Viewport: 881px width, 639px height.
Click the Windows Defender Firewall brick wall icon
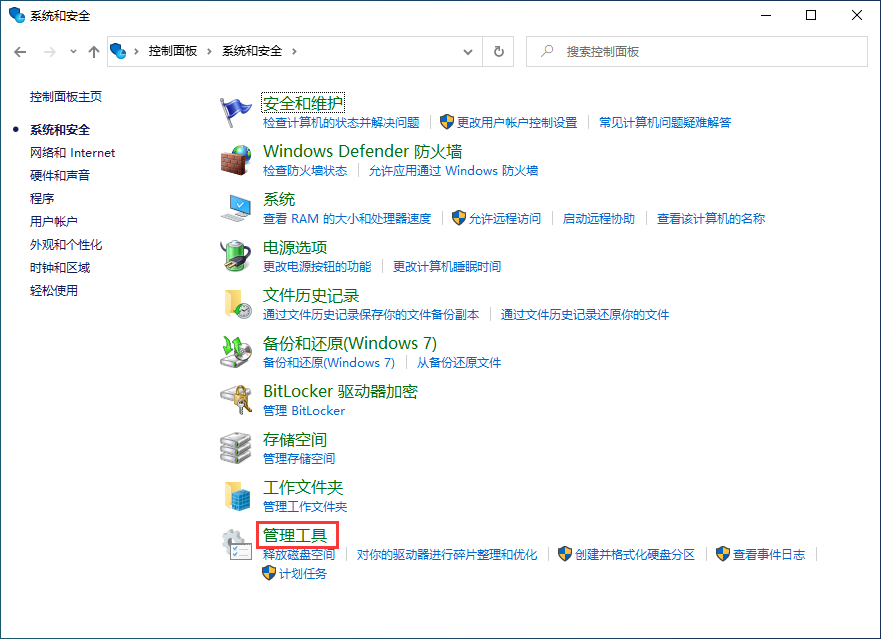[x=236, y=159]
